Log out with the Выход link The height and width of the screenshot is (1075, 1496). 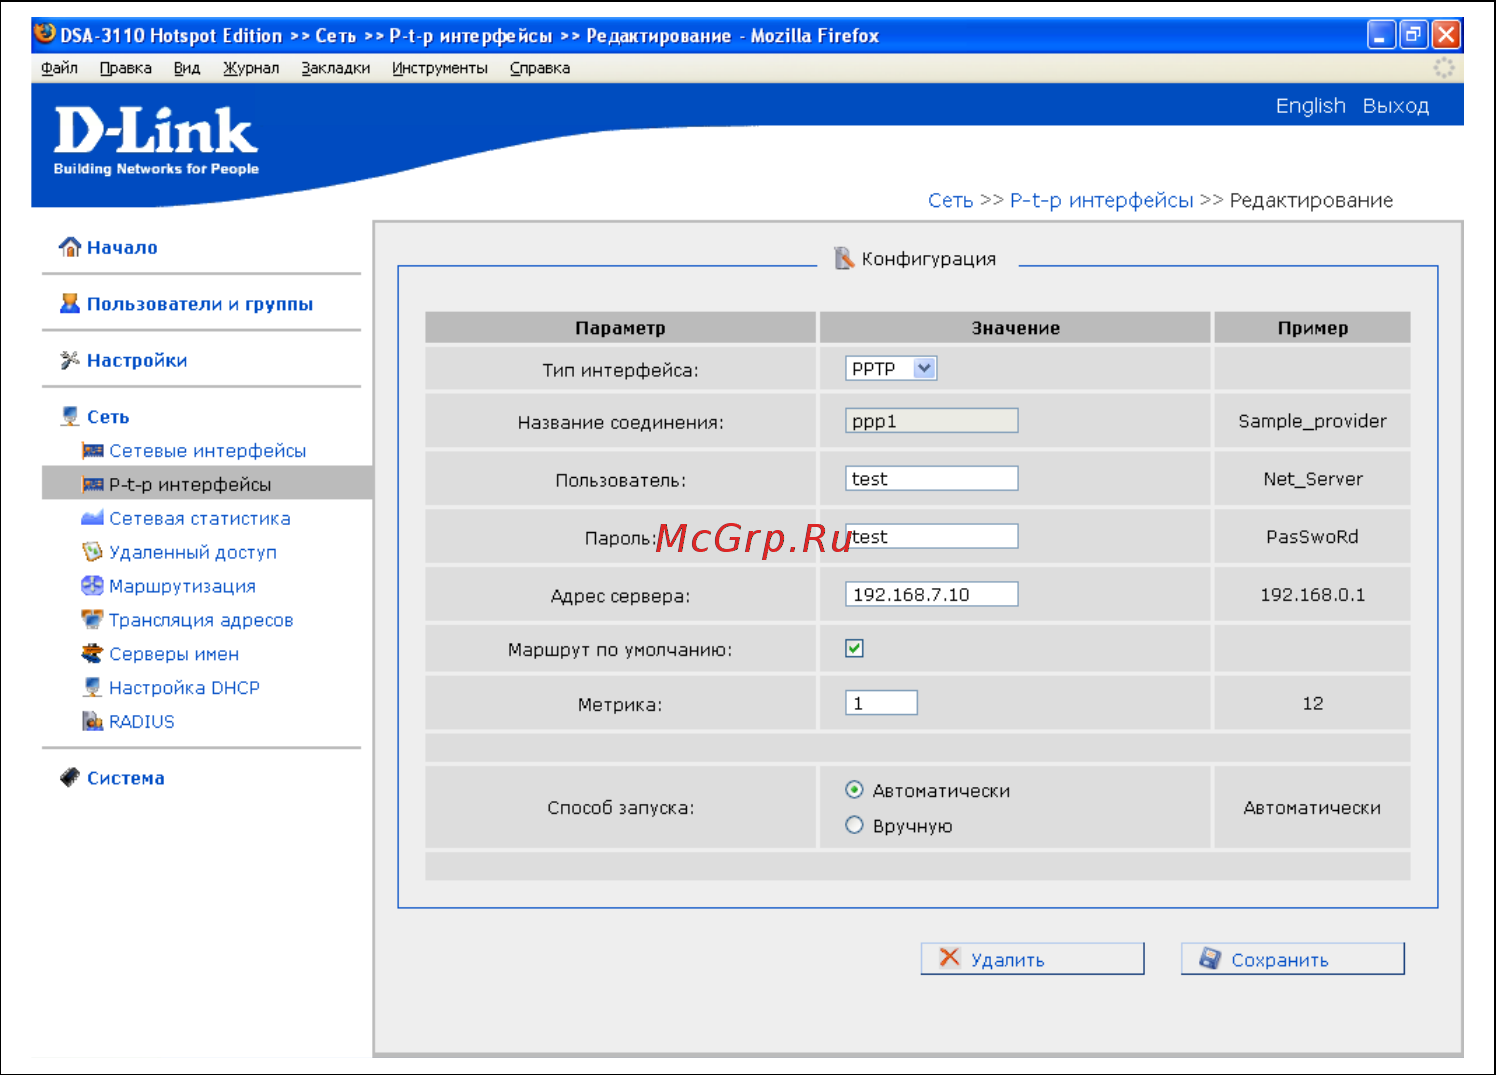coord(1396,106)
